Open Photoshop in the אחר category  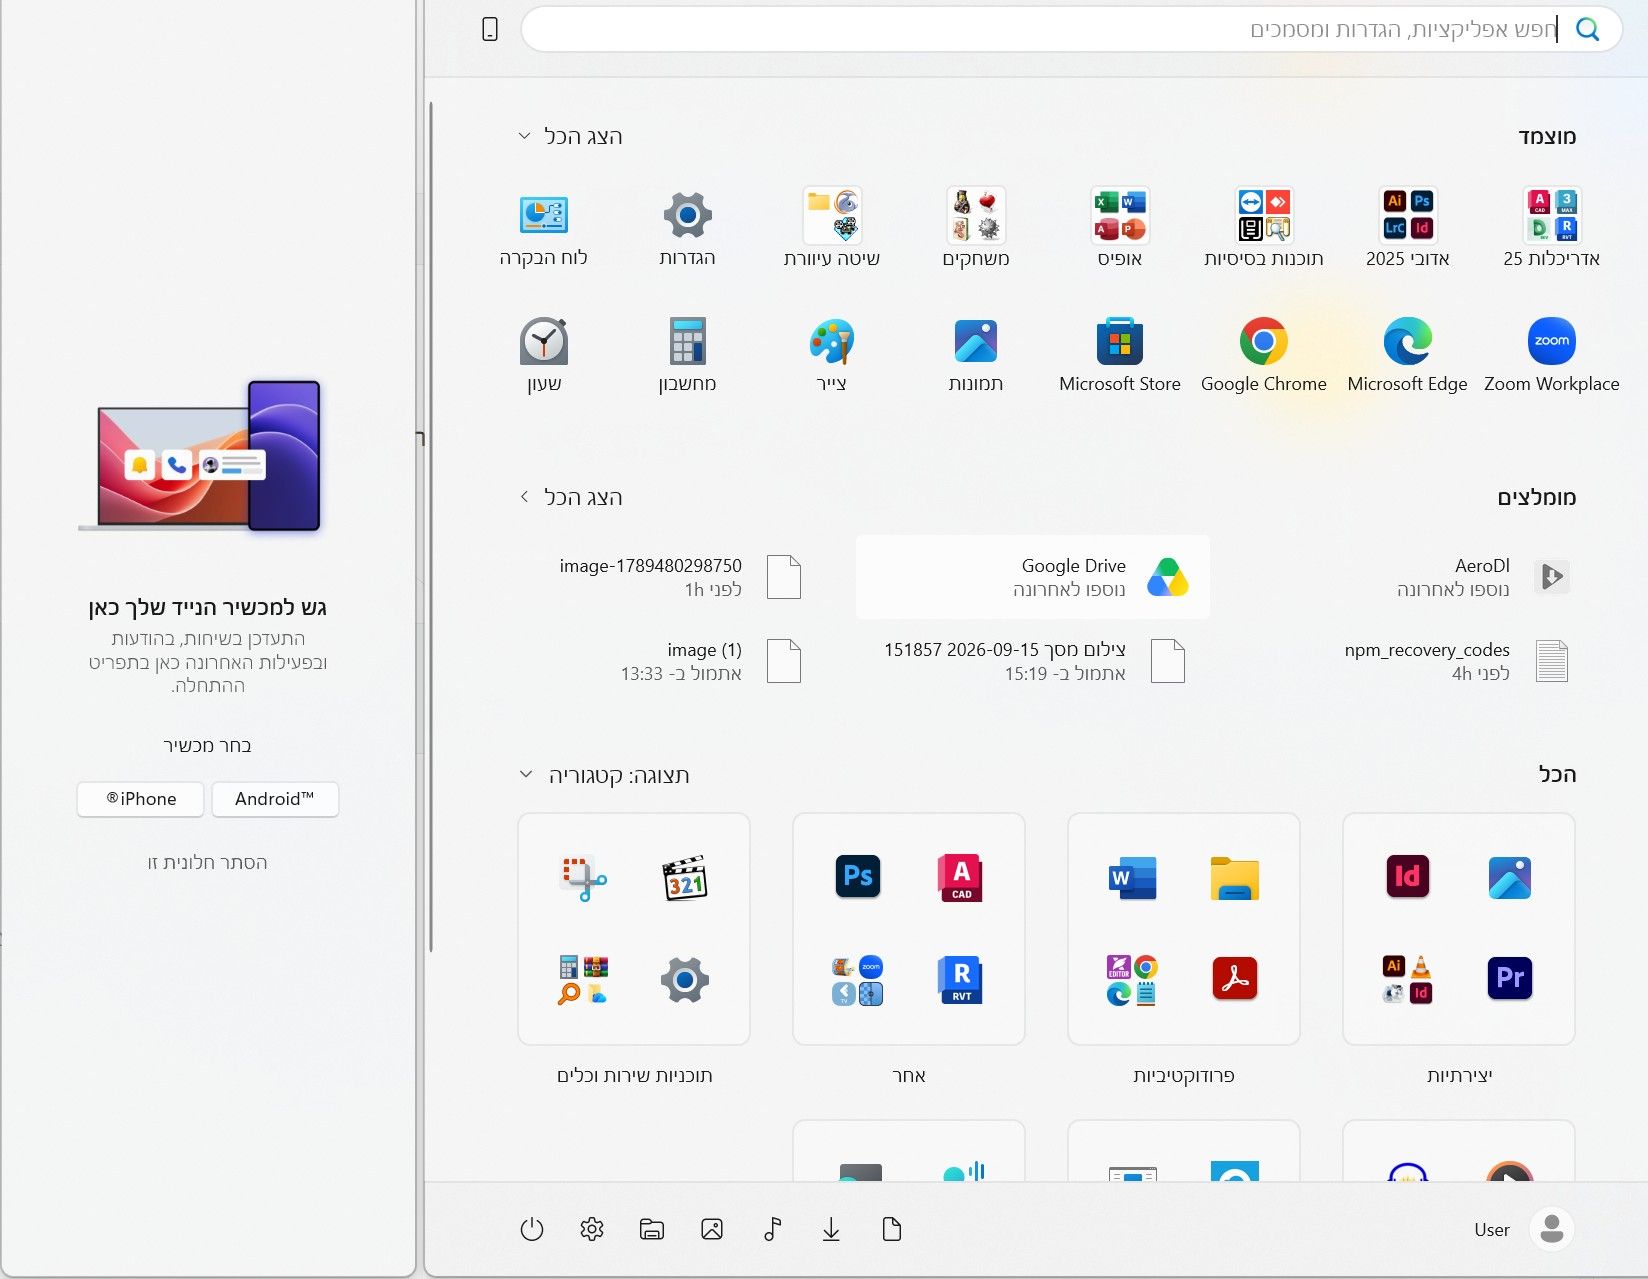858,876
